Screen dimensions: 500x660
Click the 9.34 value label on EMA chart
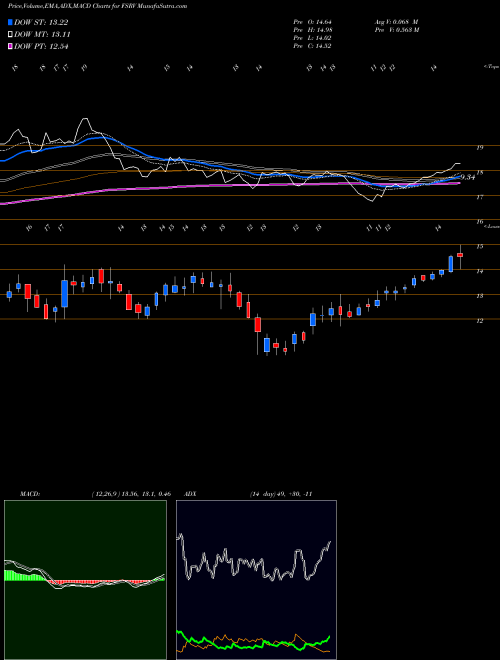[x=468, y=178]
